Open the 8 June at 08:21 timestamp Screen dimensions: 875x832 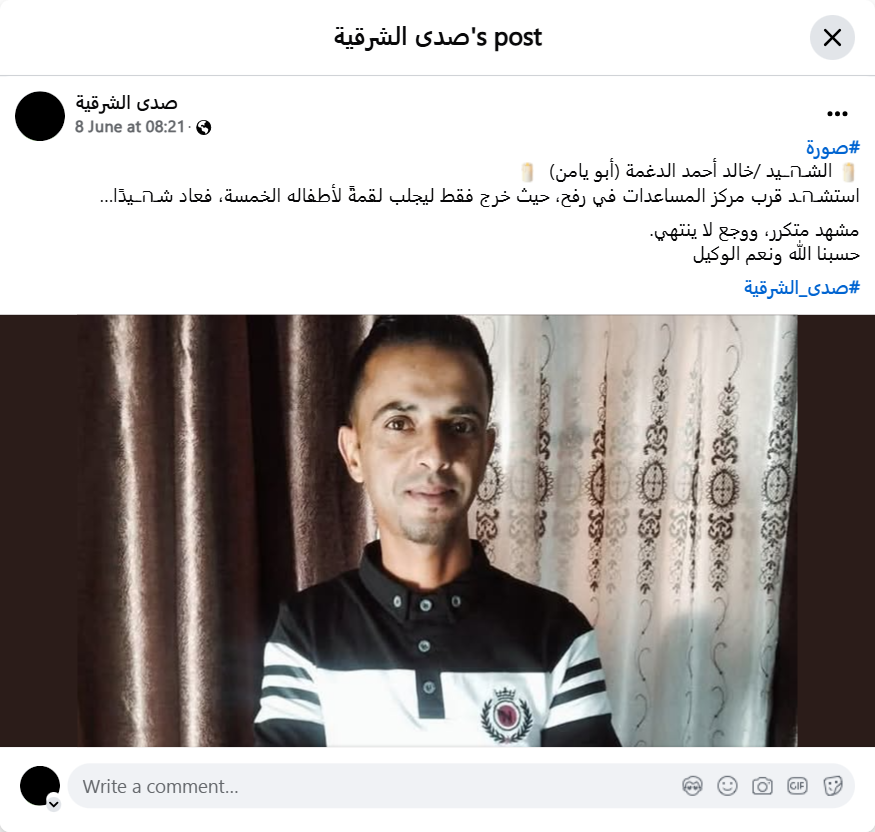pyautogui.click(x=129, y=127)
